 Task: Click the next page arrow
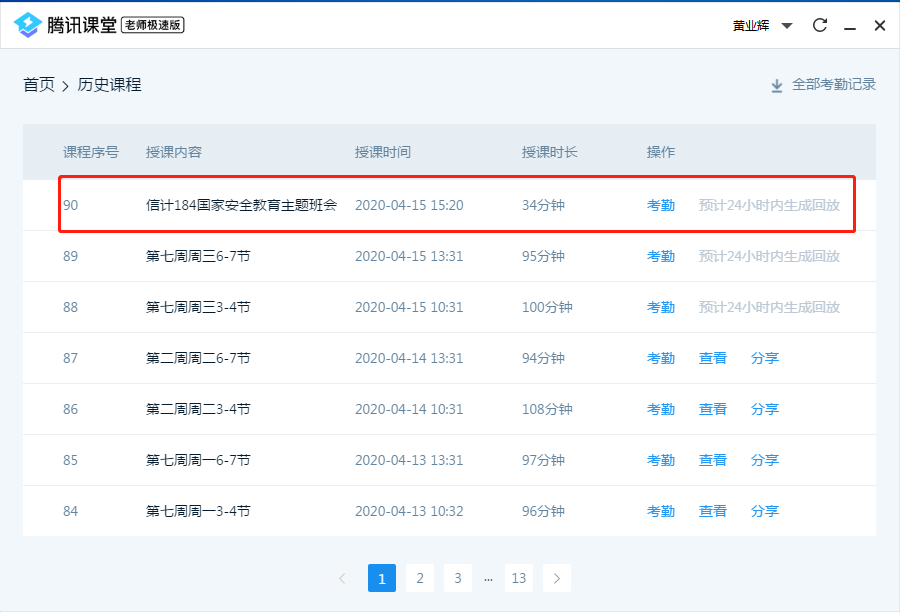coord(557,578)
